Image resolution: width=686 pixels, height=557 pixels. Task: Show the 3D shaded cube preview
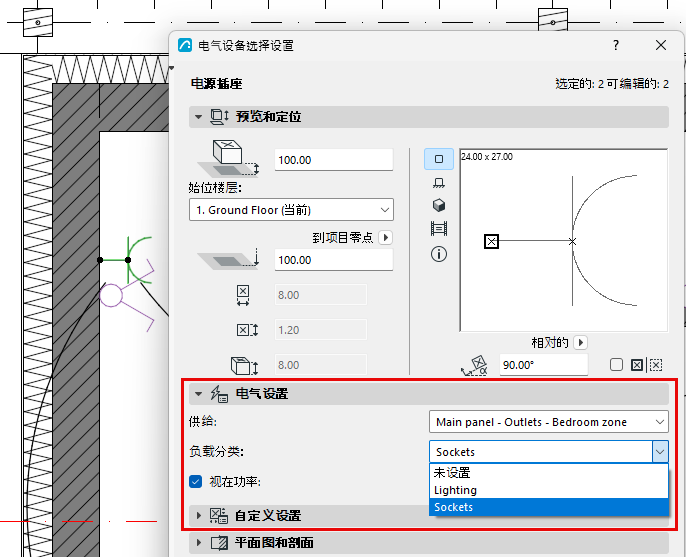tap(439, 205)
